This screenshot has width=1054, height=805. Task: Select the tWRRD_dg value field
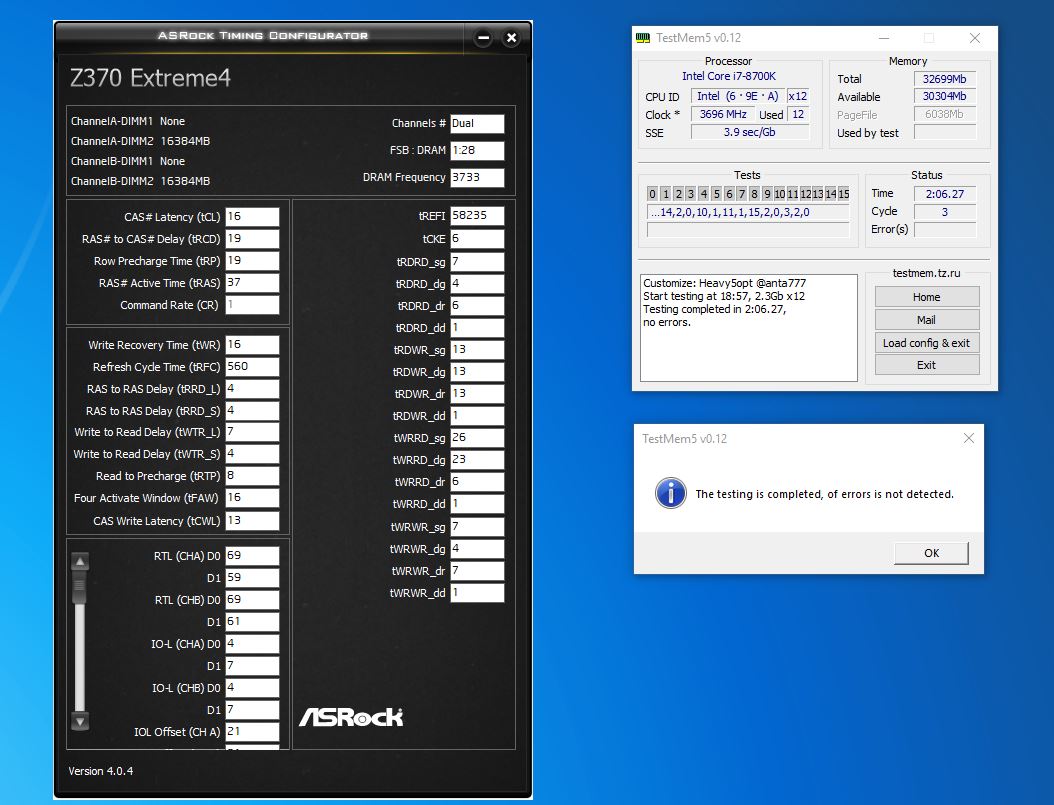point(477,460)
